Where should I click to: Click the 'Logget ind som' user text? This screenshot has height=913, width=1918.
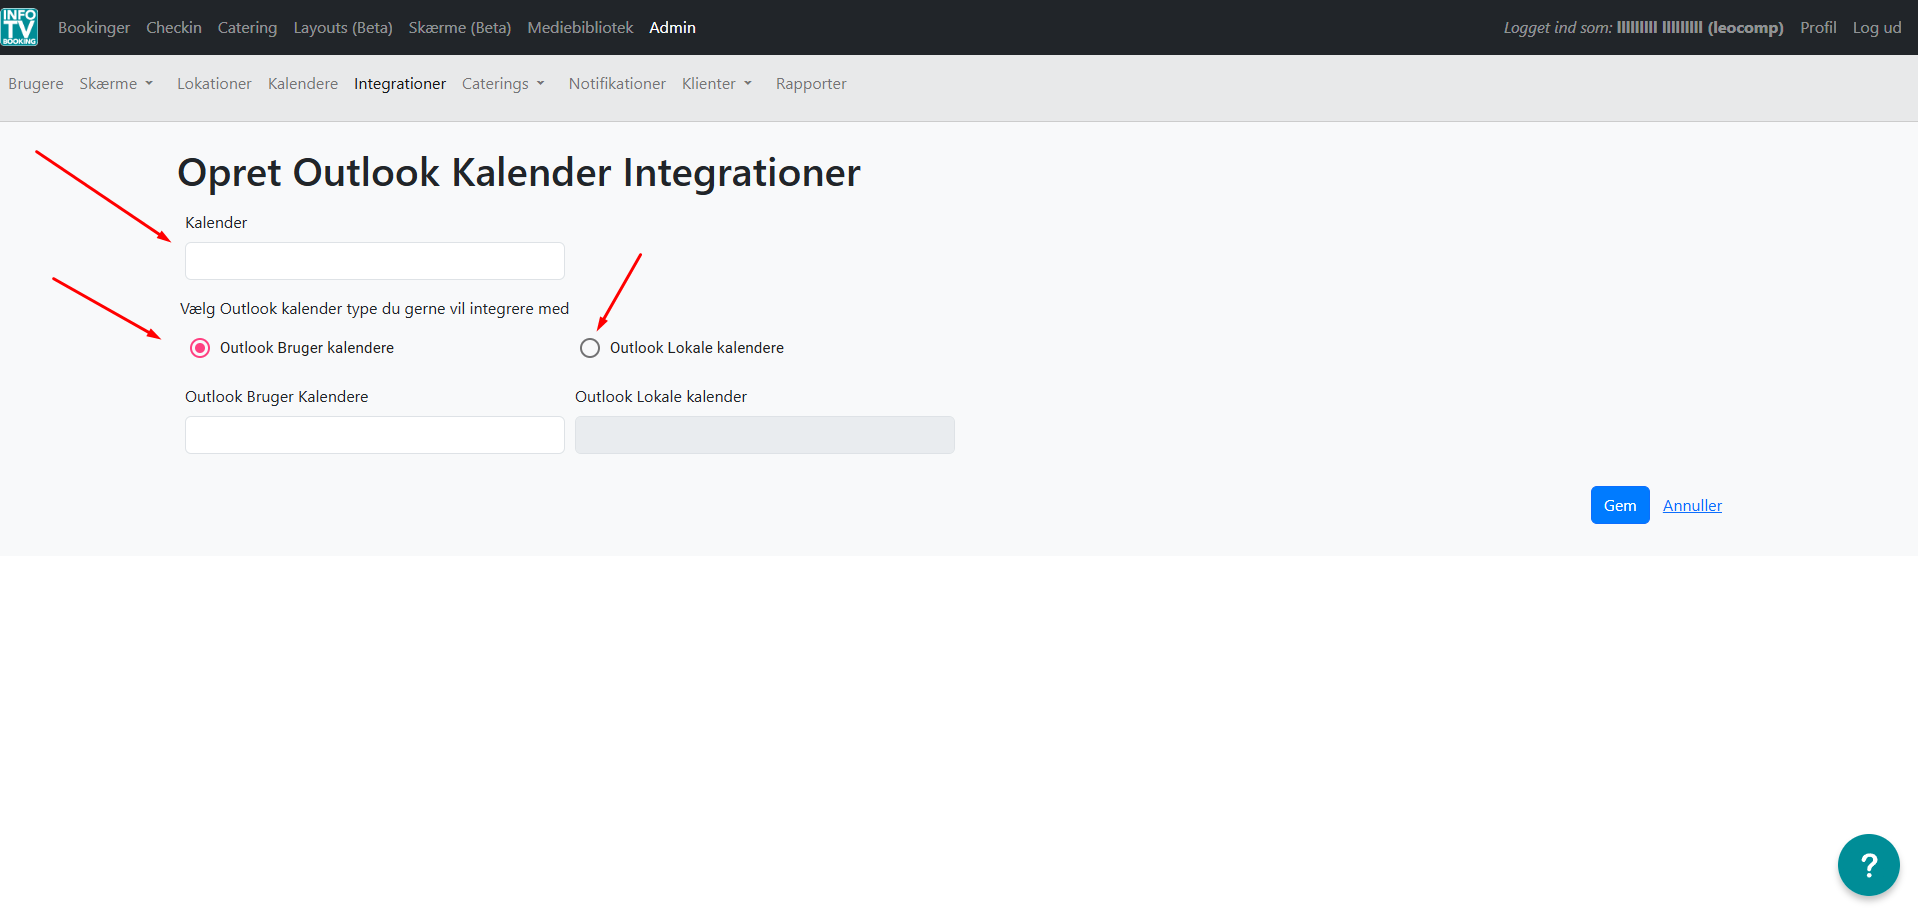1643,28
